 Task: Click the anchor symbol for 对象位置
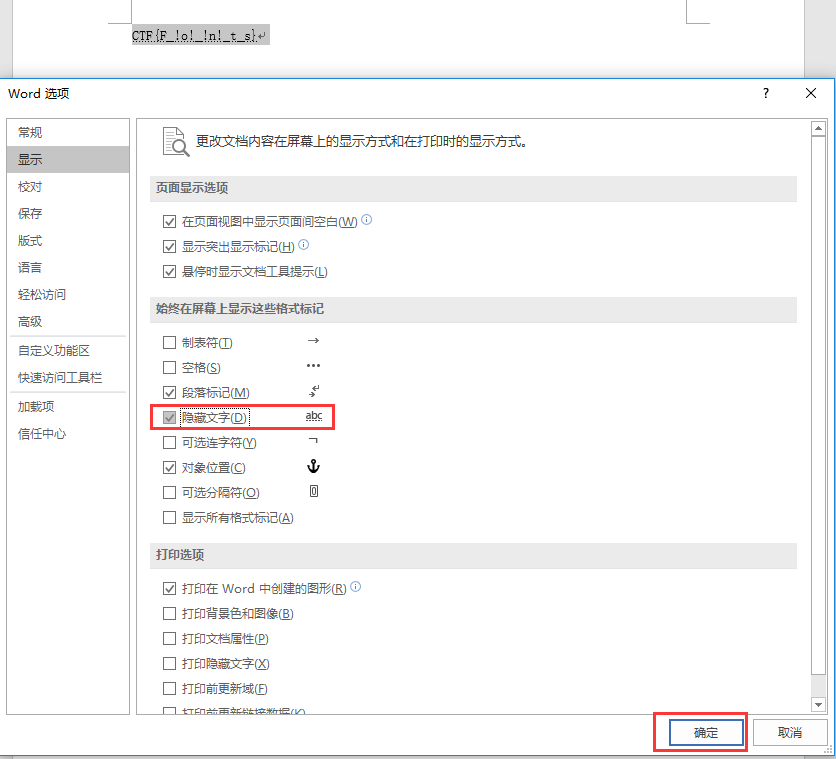click(x=313, y=467)
